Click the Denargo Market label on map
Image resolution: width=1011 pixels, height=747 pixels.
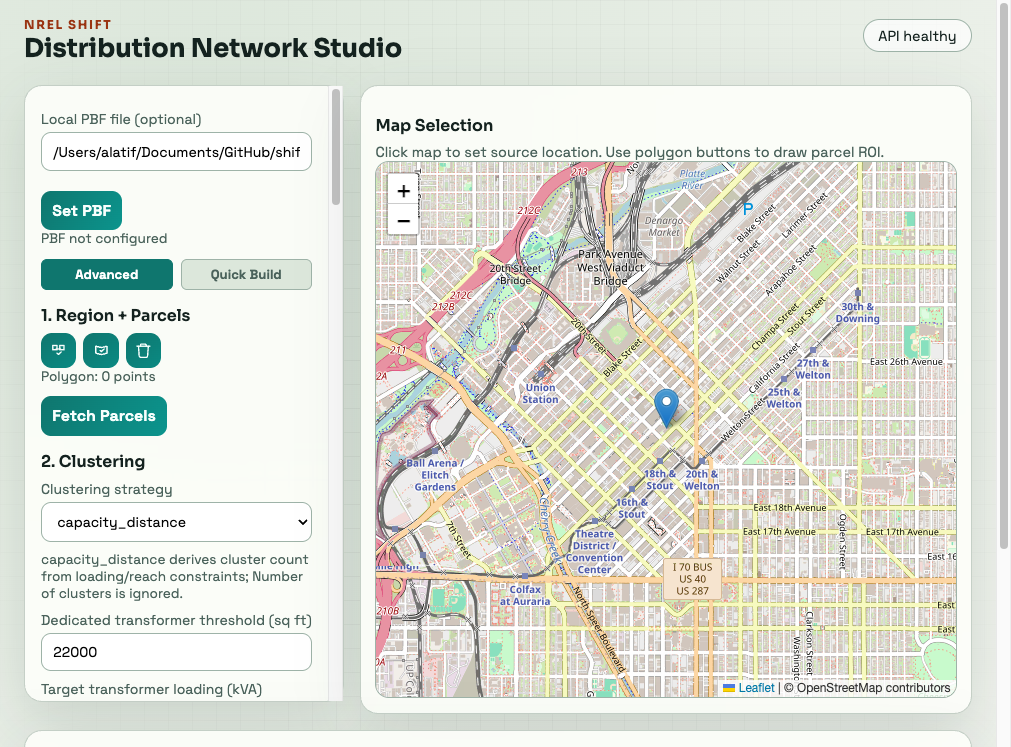(664, 226)
